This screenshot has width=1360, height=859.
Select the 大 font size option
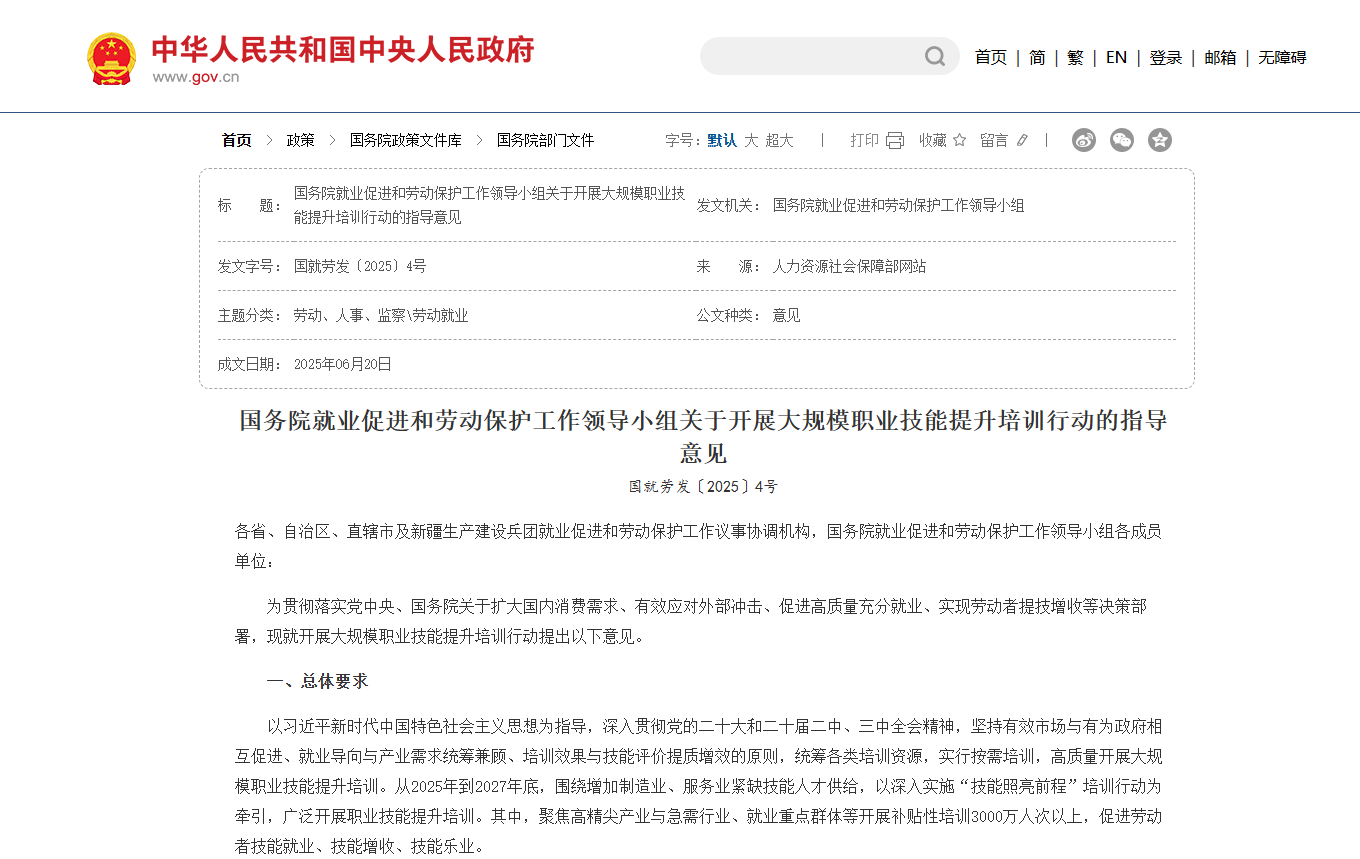click(751, 140)
